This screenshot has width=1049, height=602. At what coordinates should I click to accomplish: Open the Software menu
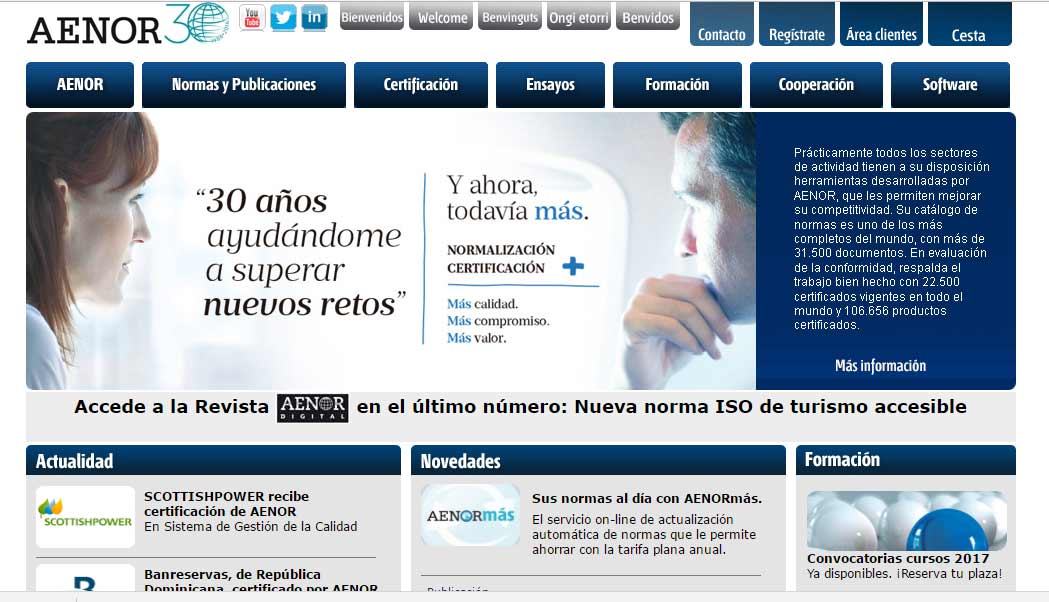[x=950, y=85]
